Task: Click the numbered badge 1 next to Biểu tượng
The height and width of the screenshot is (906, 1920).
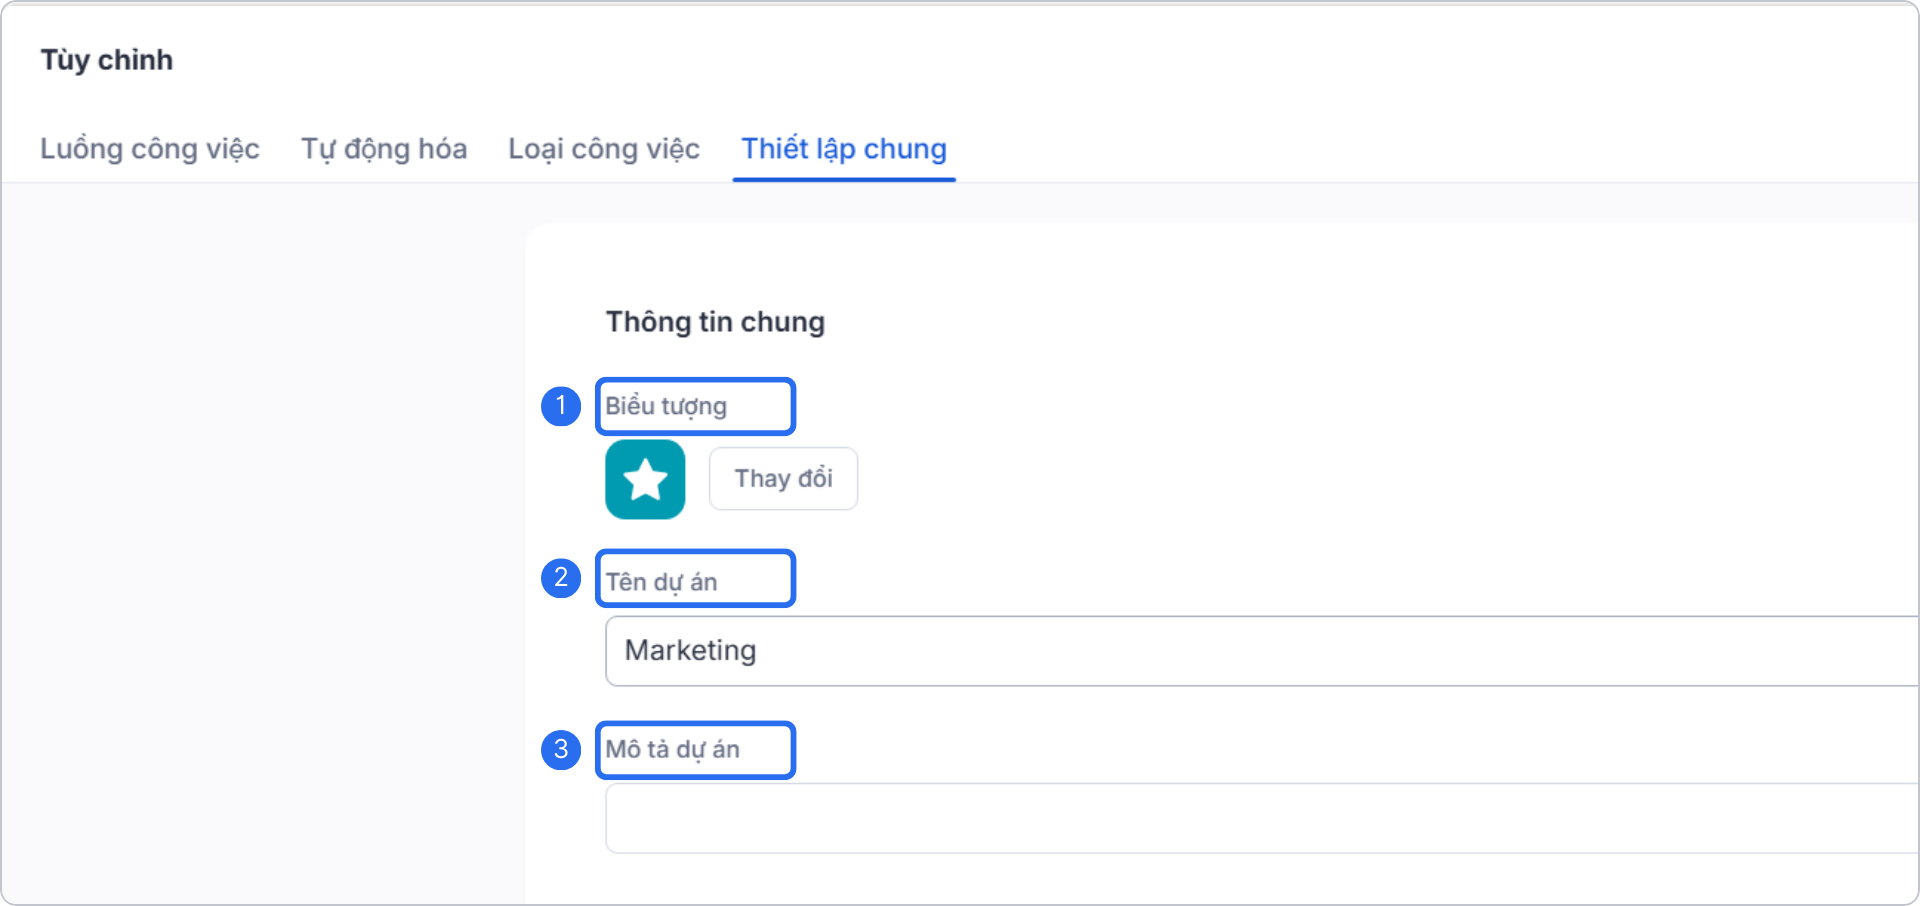Action: tap(562, 406)
